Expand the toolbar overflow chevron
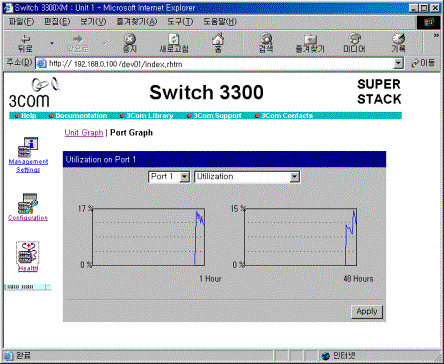Viewport: 444px width, 364px height. pyautogui.click(x=436, y=36)
